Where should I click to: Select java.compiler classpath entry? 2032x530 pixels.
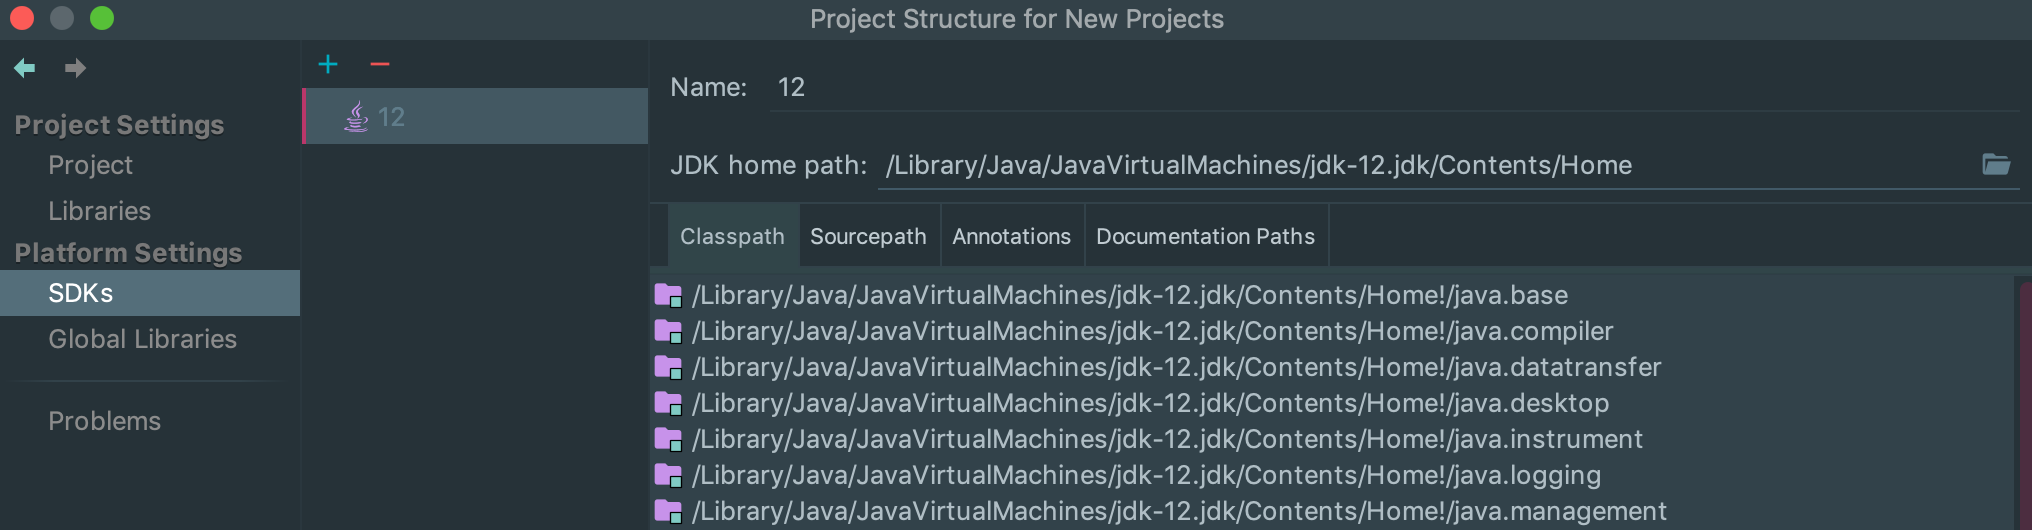pos(1152,331)
